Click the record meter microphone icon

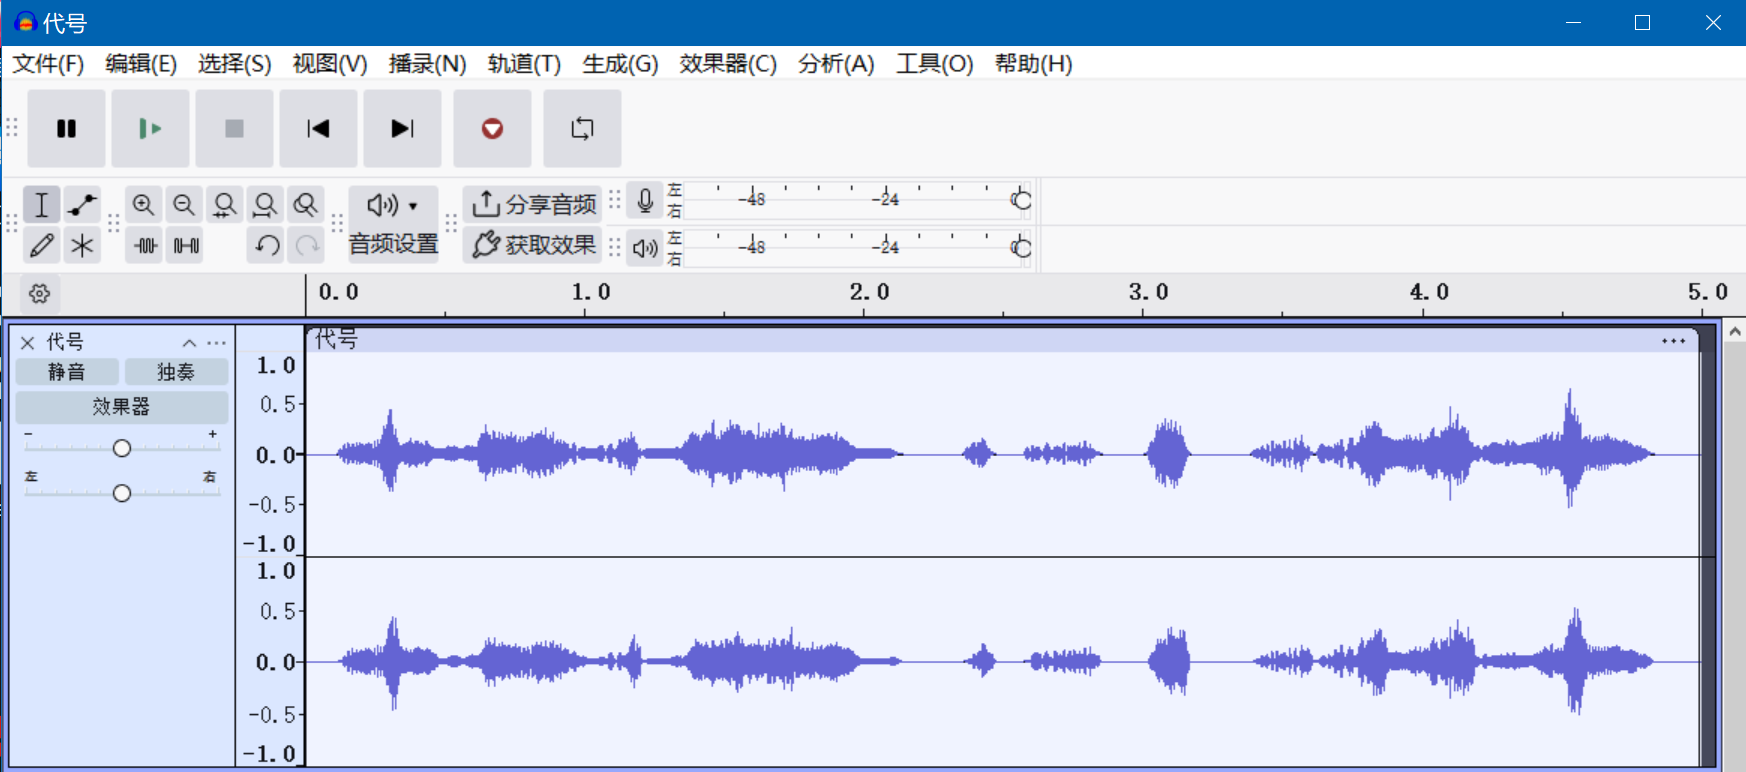(x=645, y=201)
